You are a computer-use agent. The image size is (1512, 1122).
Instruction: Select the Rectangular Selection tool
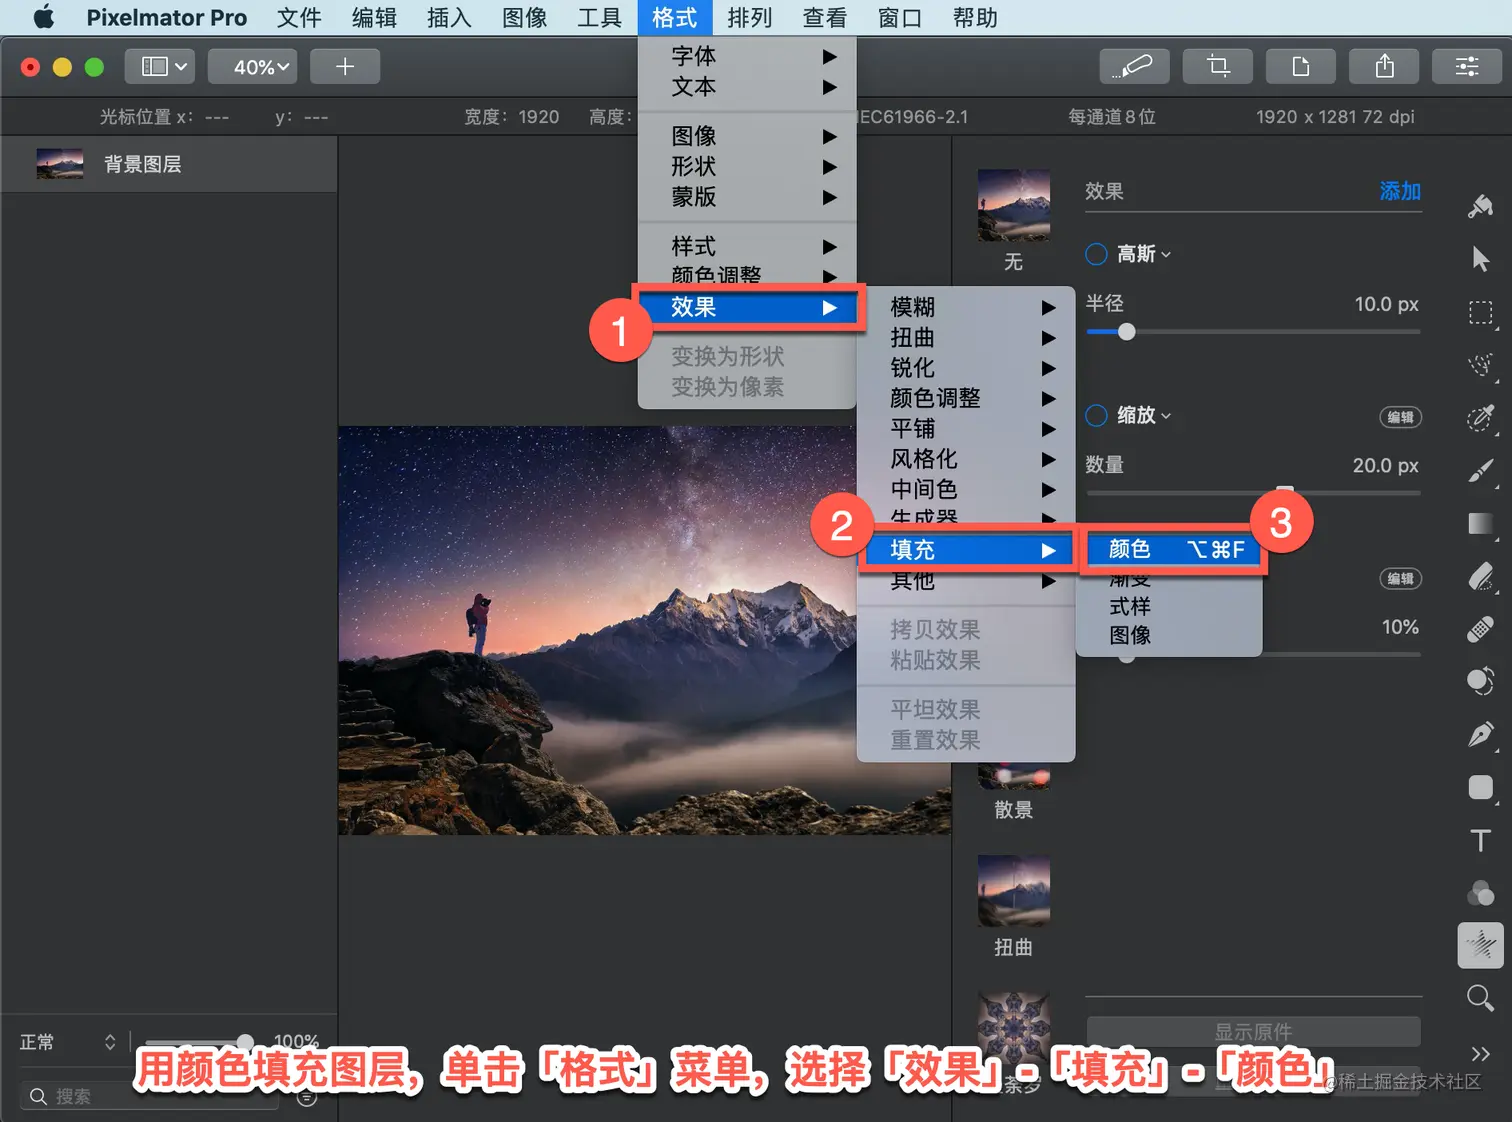pyautogui.click(x=1480, y=313)
